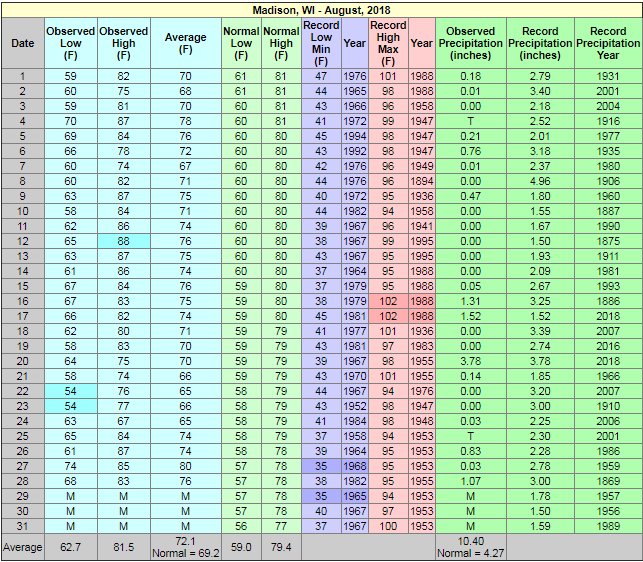Select observed precipitation 0.76 on August 6

click(x=470, y=151)
